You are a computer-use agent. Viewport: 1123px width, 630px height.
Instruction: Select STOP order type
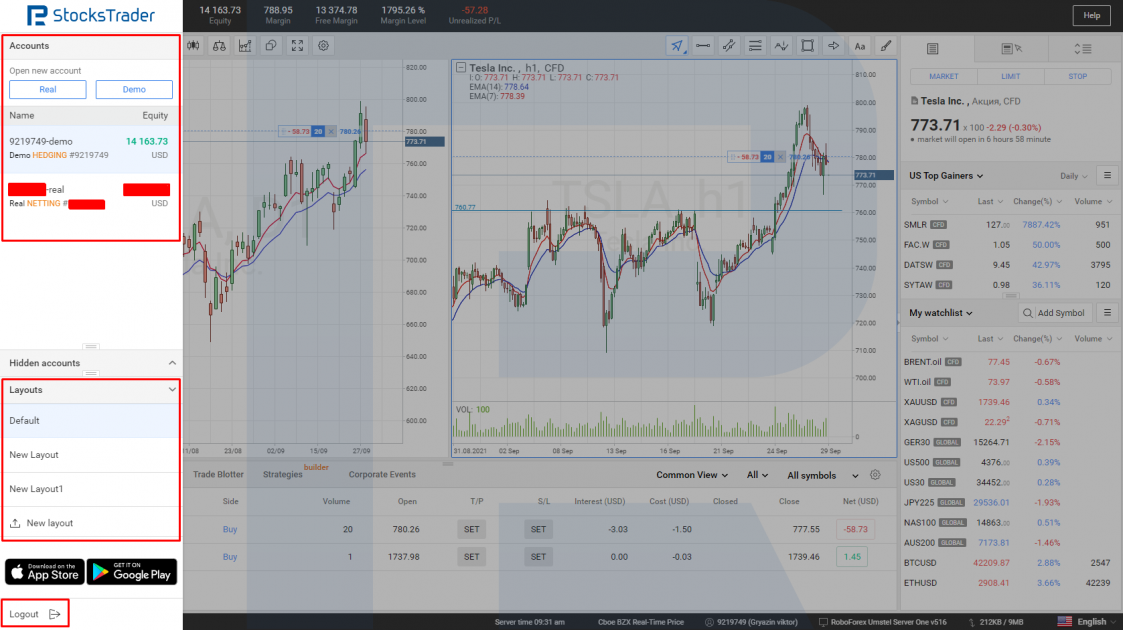[1077, 77]
